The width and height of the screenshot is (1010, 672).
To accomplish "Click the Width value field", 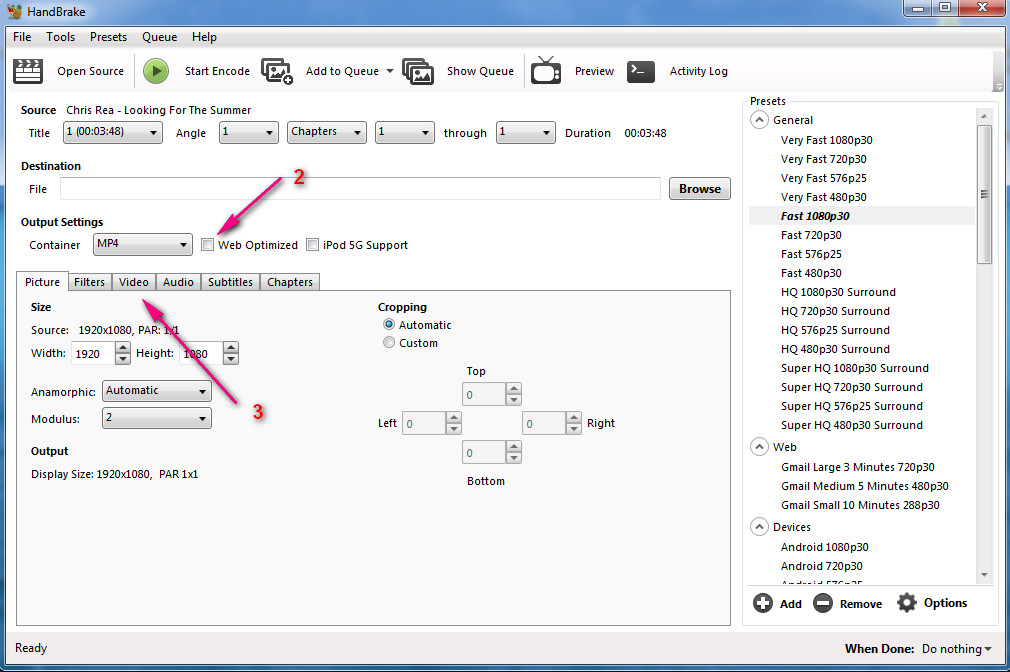I will [x=93, y=353].
